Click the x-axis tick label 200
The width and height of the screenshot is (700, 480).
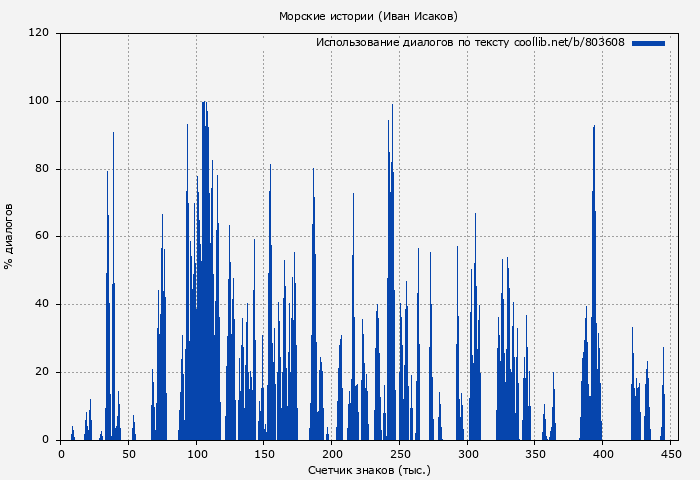[332, 454]
